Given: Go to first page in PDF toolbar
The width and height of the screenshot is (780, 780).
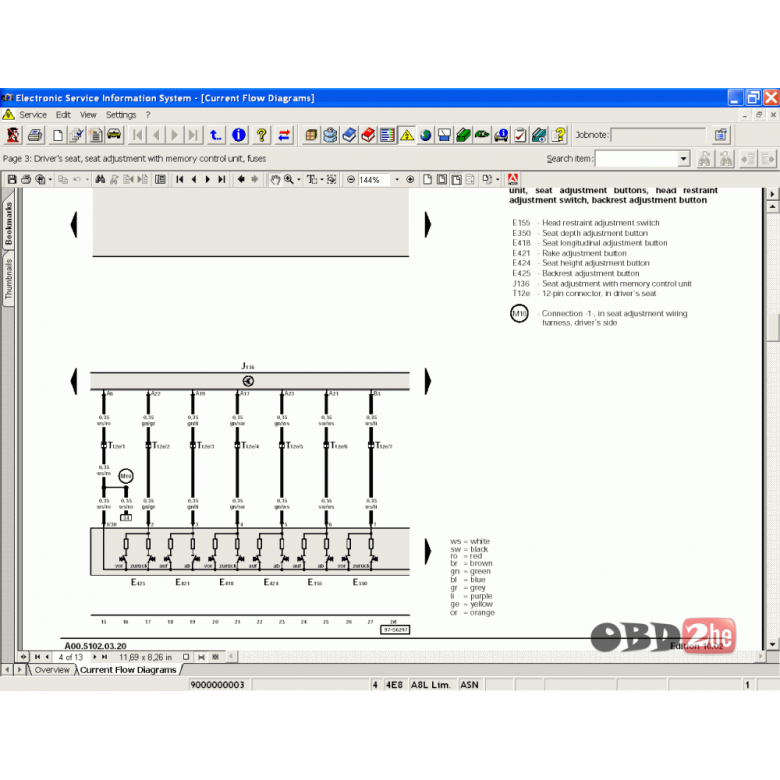Looking at the screenshot, I should (180, 180).
